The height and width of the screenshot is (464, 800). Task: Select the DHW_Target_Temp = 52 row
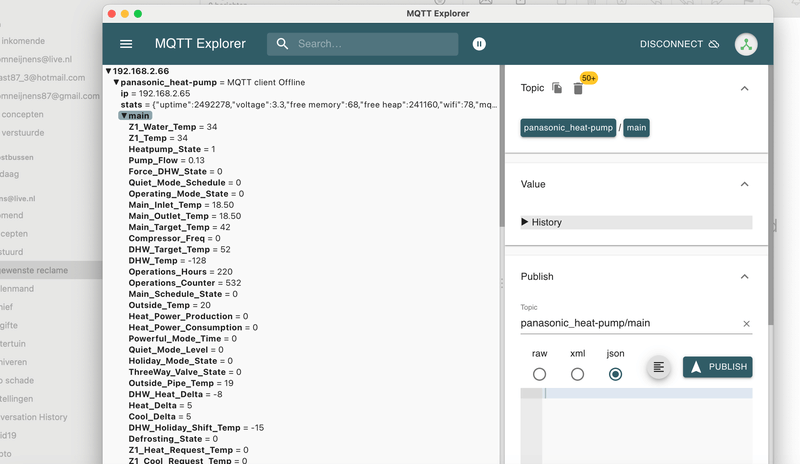(180, 250)
